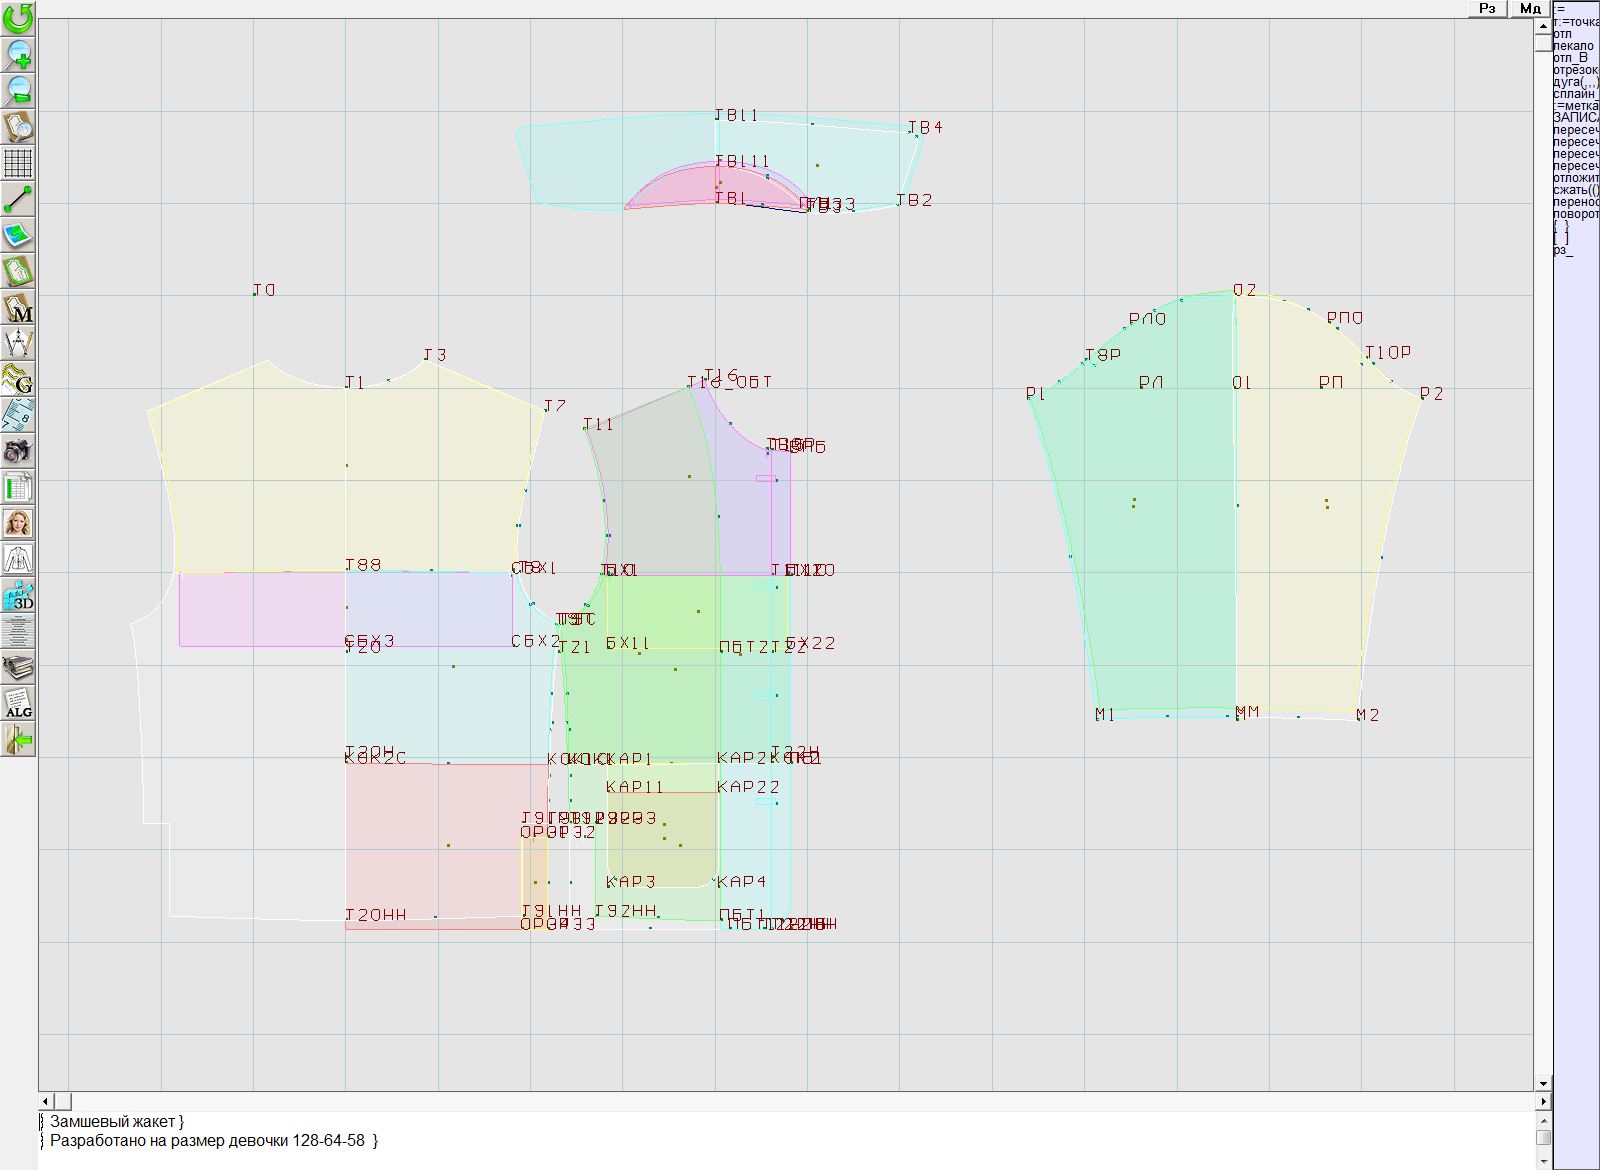Select 'отрезок' in the command list
Image resolution: width=1600 pixels, height=1170 pixels.
pyautogui.click(x=1575, y=70)
